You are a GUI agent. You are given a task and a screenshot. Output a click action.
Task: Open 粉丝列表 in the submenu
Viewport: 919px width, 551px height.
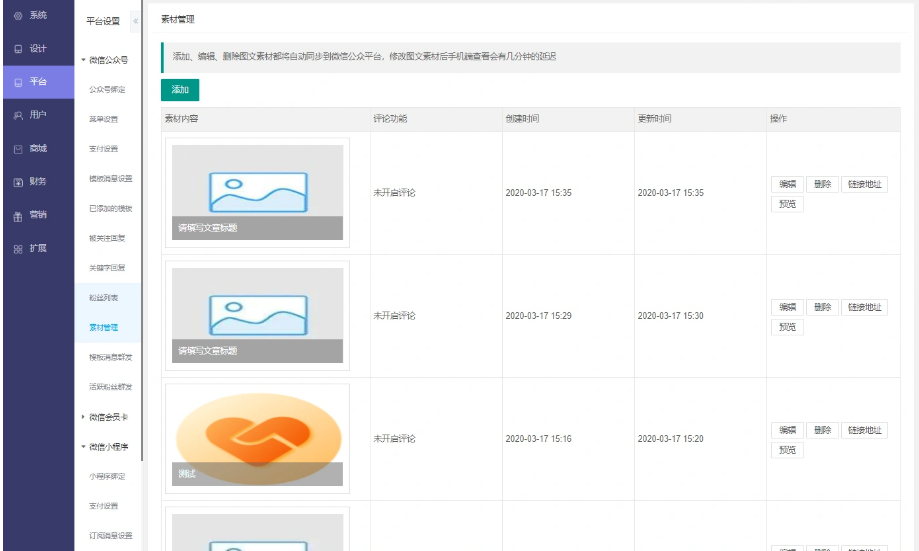click(104, 298)
